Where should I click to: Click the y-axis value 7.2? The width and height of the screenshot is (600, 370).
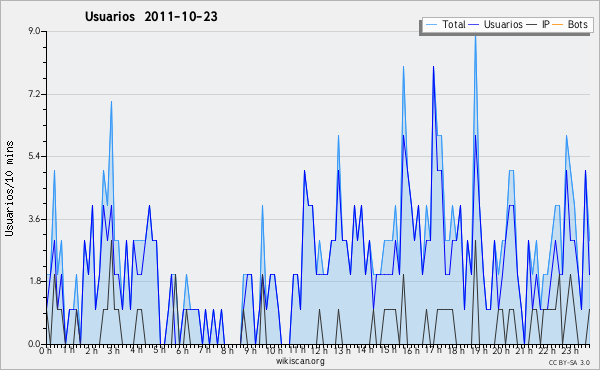pyautogui.click(x=34, y=94)
